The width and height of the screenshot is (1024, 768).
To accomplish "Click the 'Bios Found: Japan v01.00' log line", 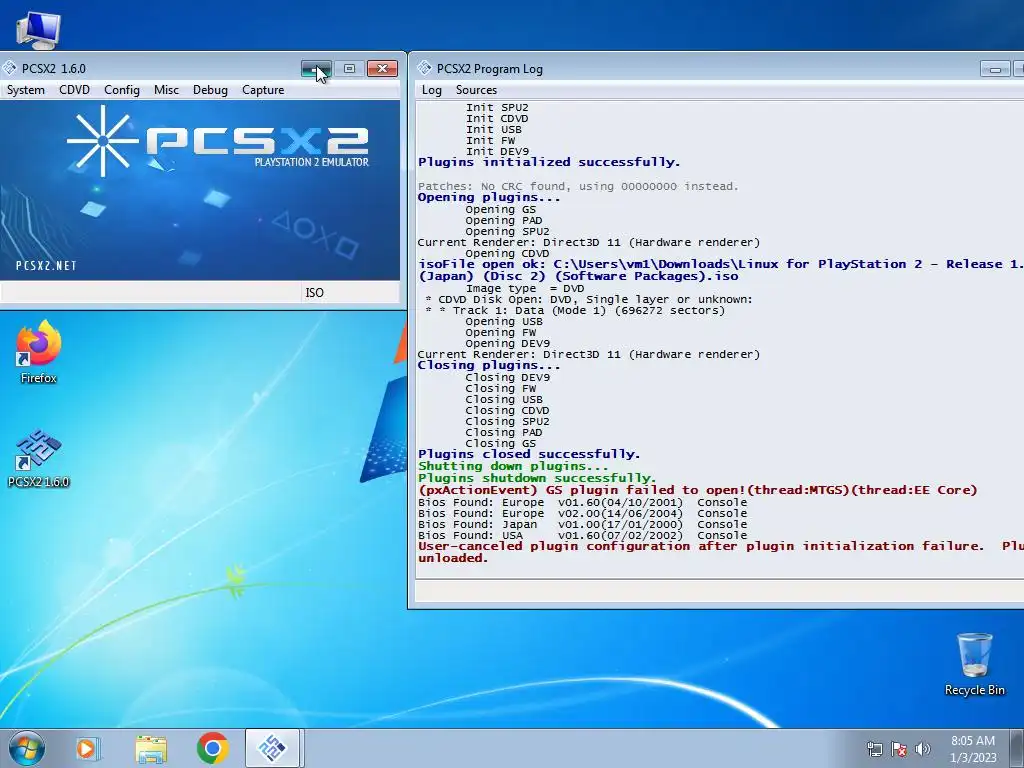I will (583, 524).
